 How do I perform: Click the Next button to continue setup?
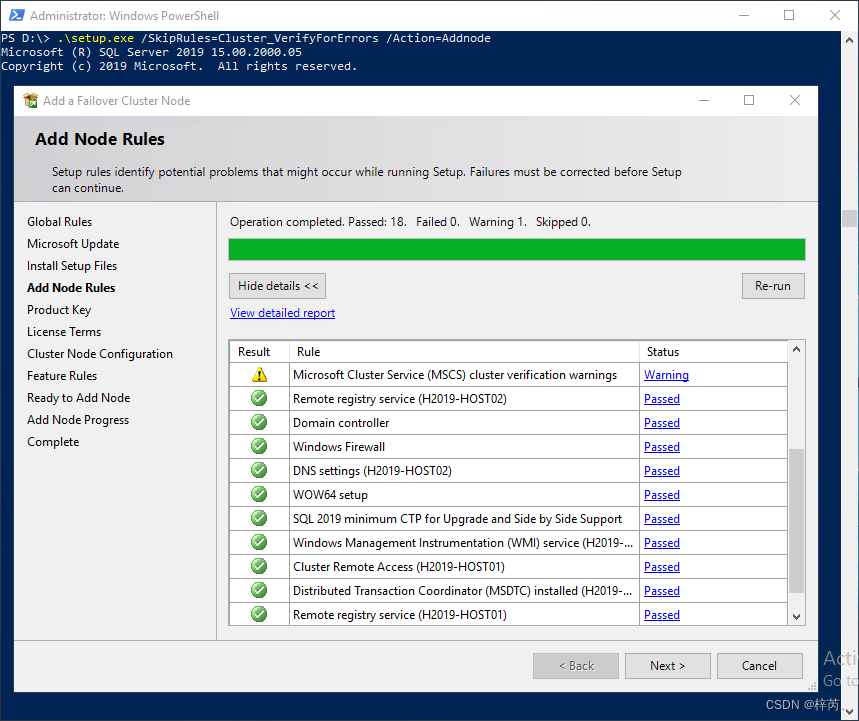point(667,665)
